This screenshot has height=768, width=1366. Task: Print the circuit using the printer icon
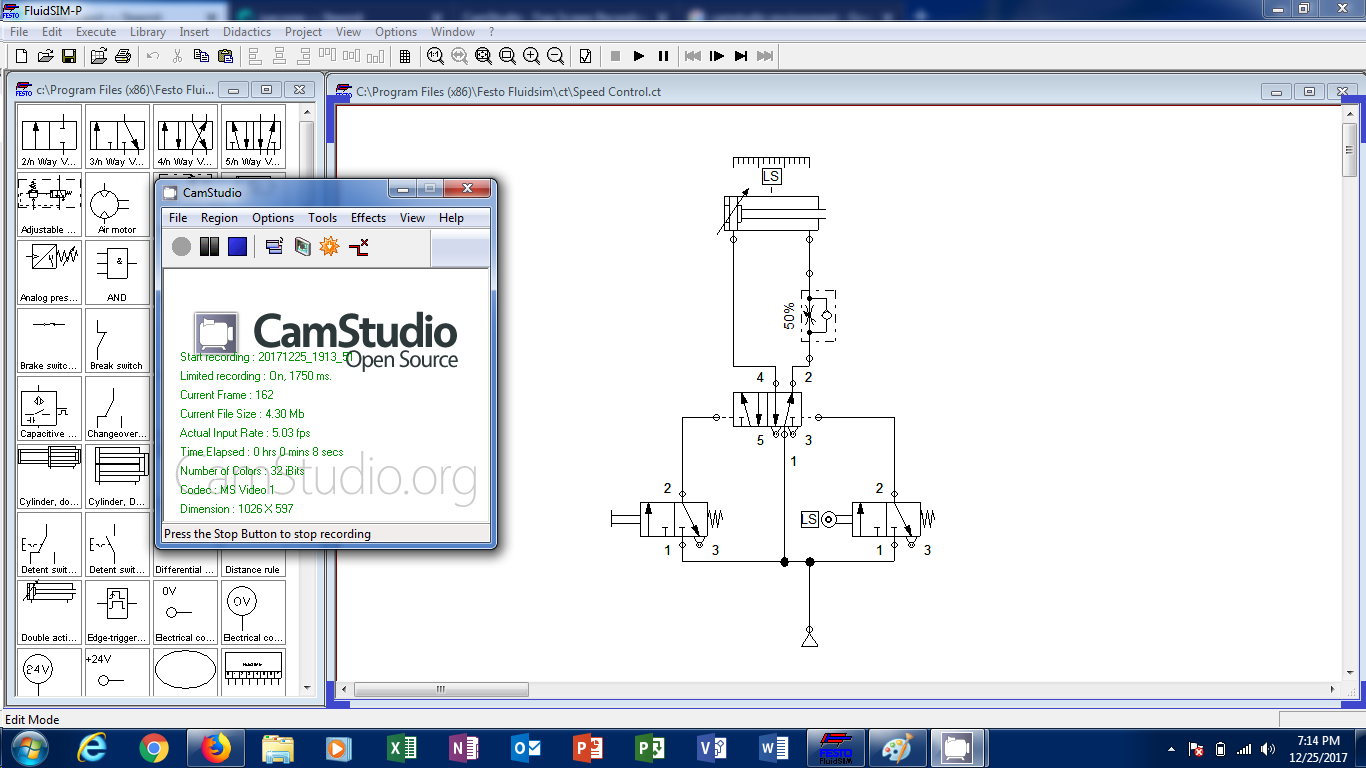pos(123,56)
